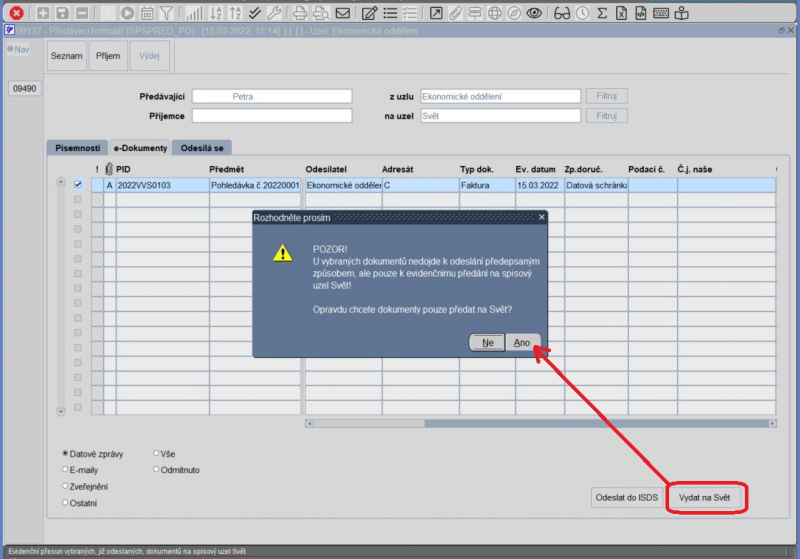Click the Vydat na Svět button

point(704,497)
